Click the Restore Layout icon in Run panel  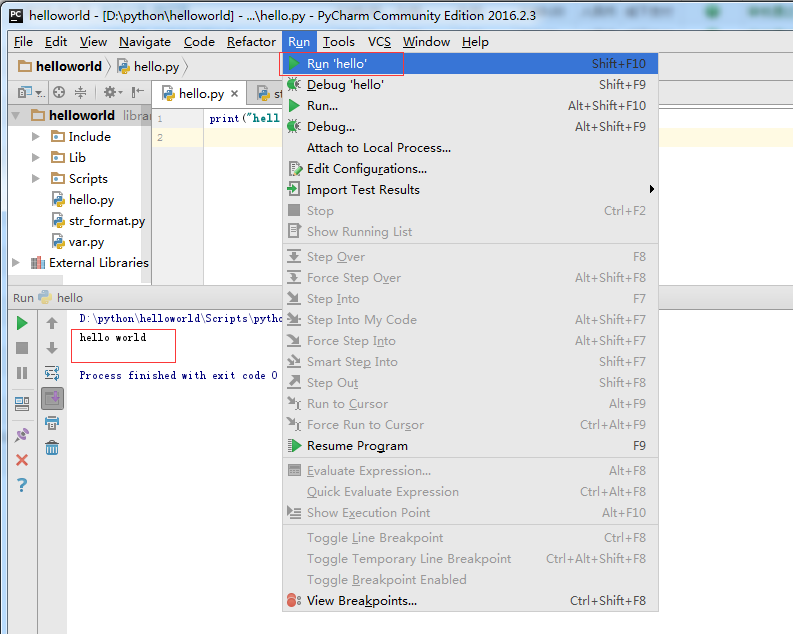click(22, 403)
